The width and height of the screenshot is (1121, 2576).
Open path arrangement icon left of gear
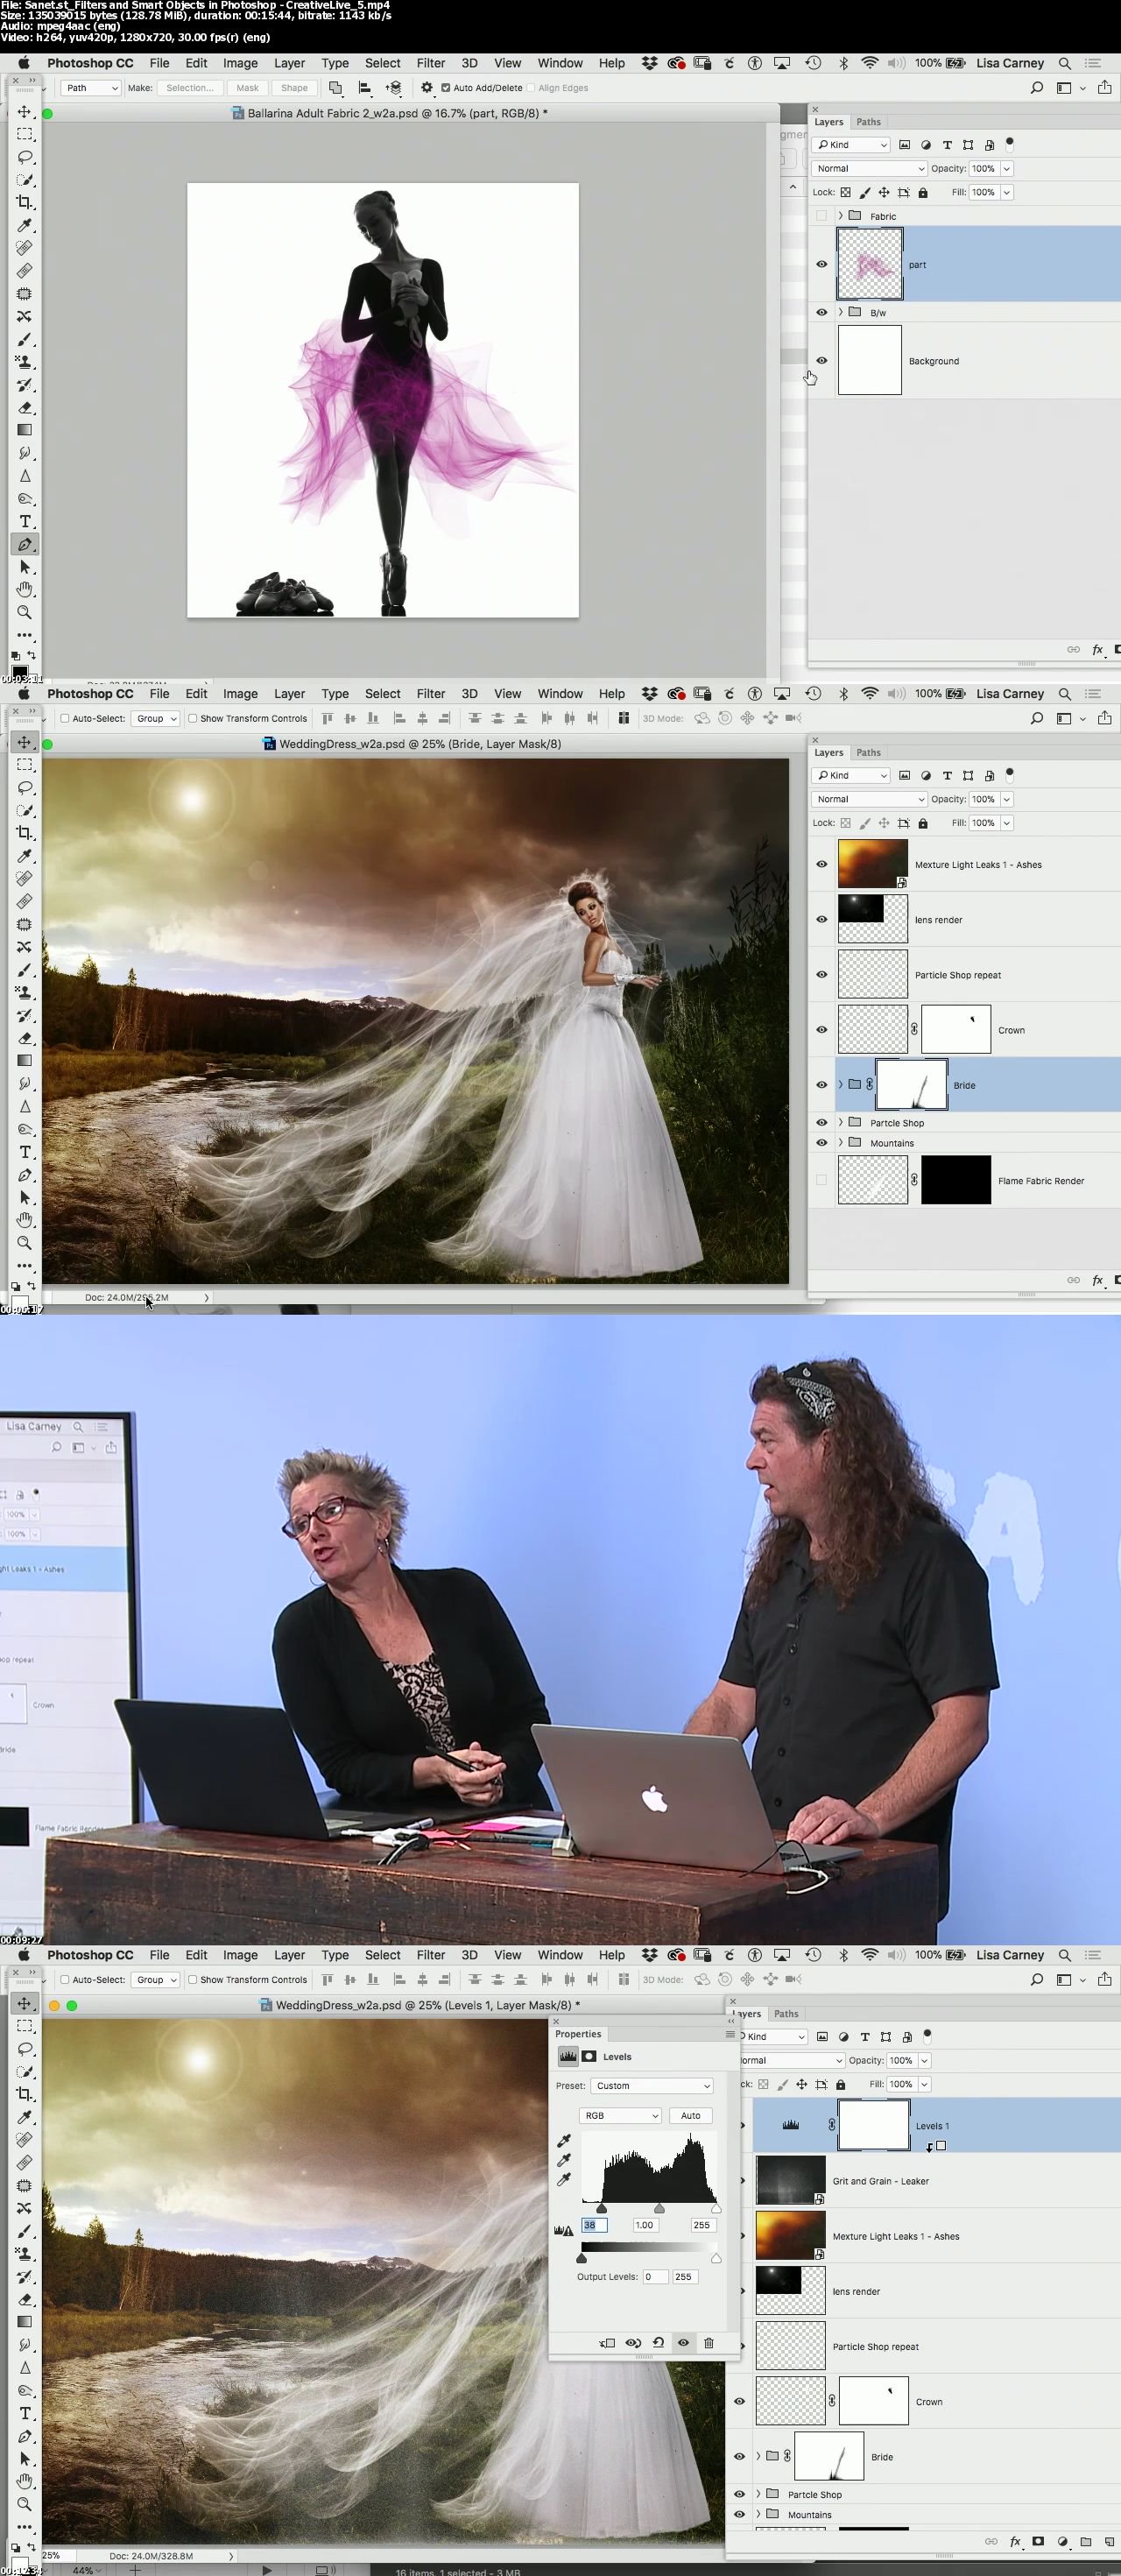pyautogui.click(x=394, y=88)
